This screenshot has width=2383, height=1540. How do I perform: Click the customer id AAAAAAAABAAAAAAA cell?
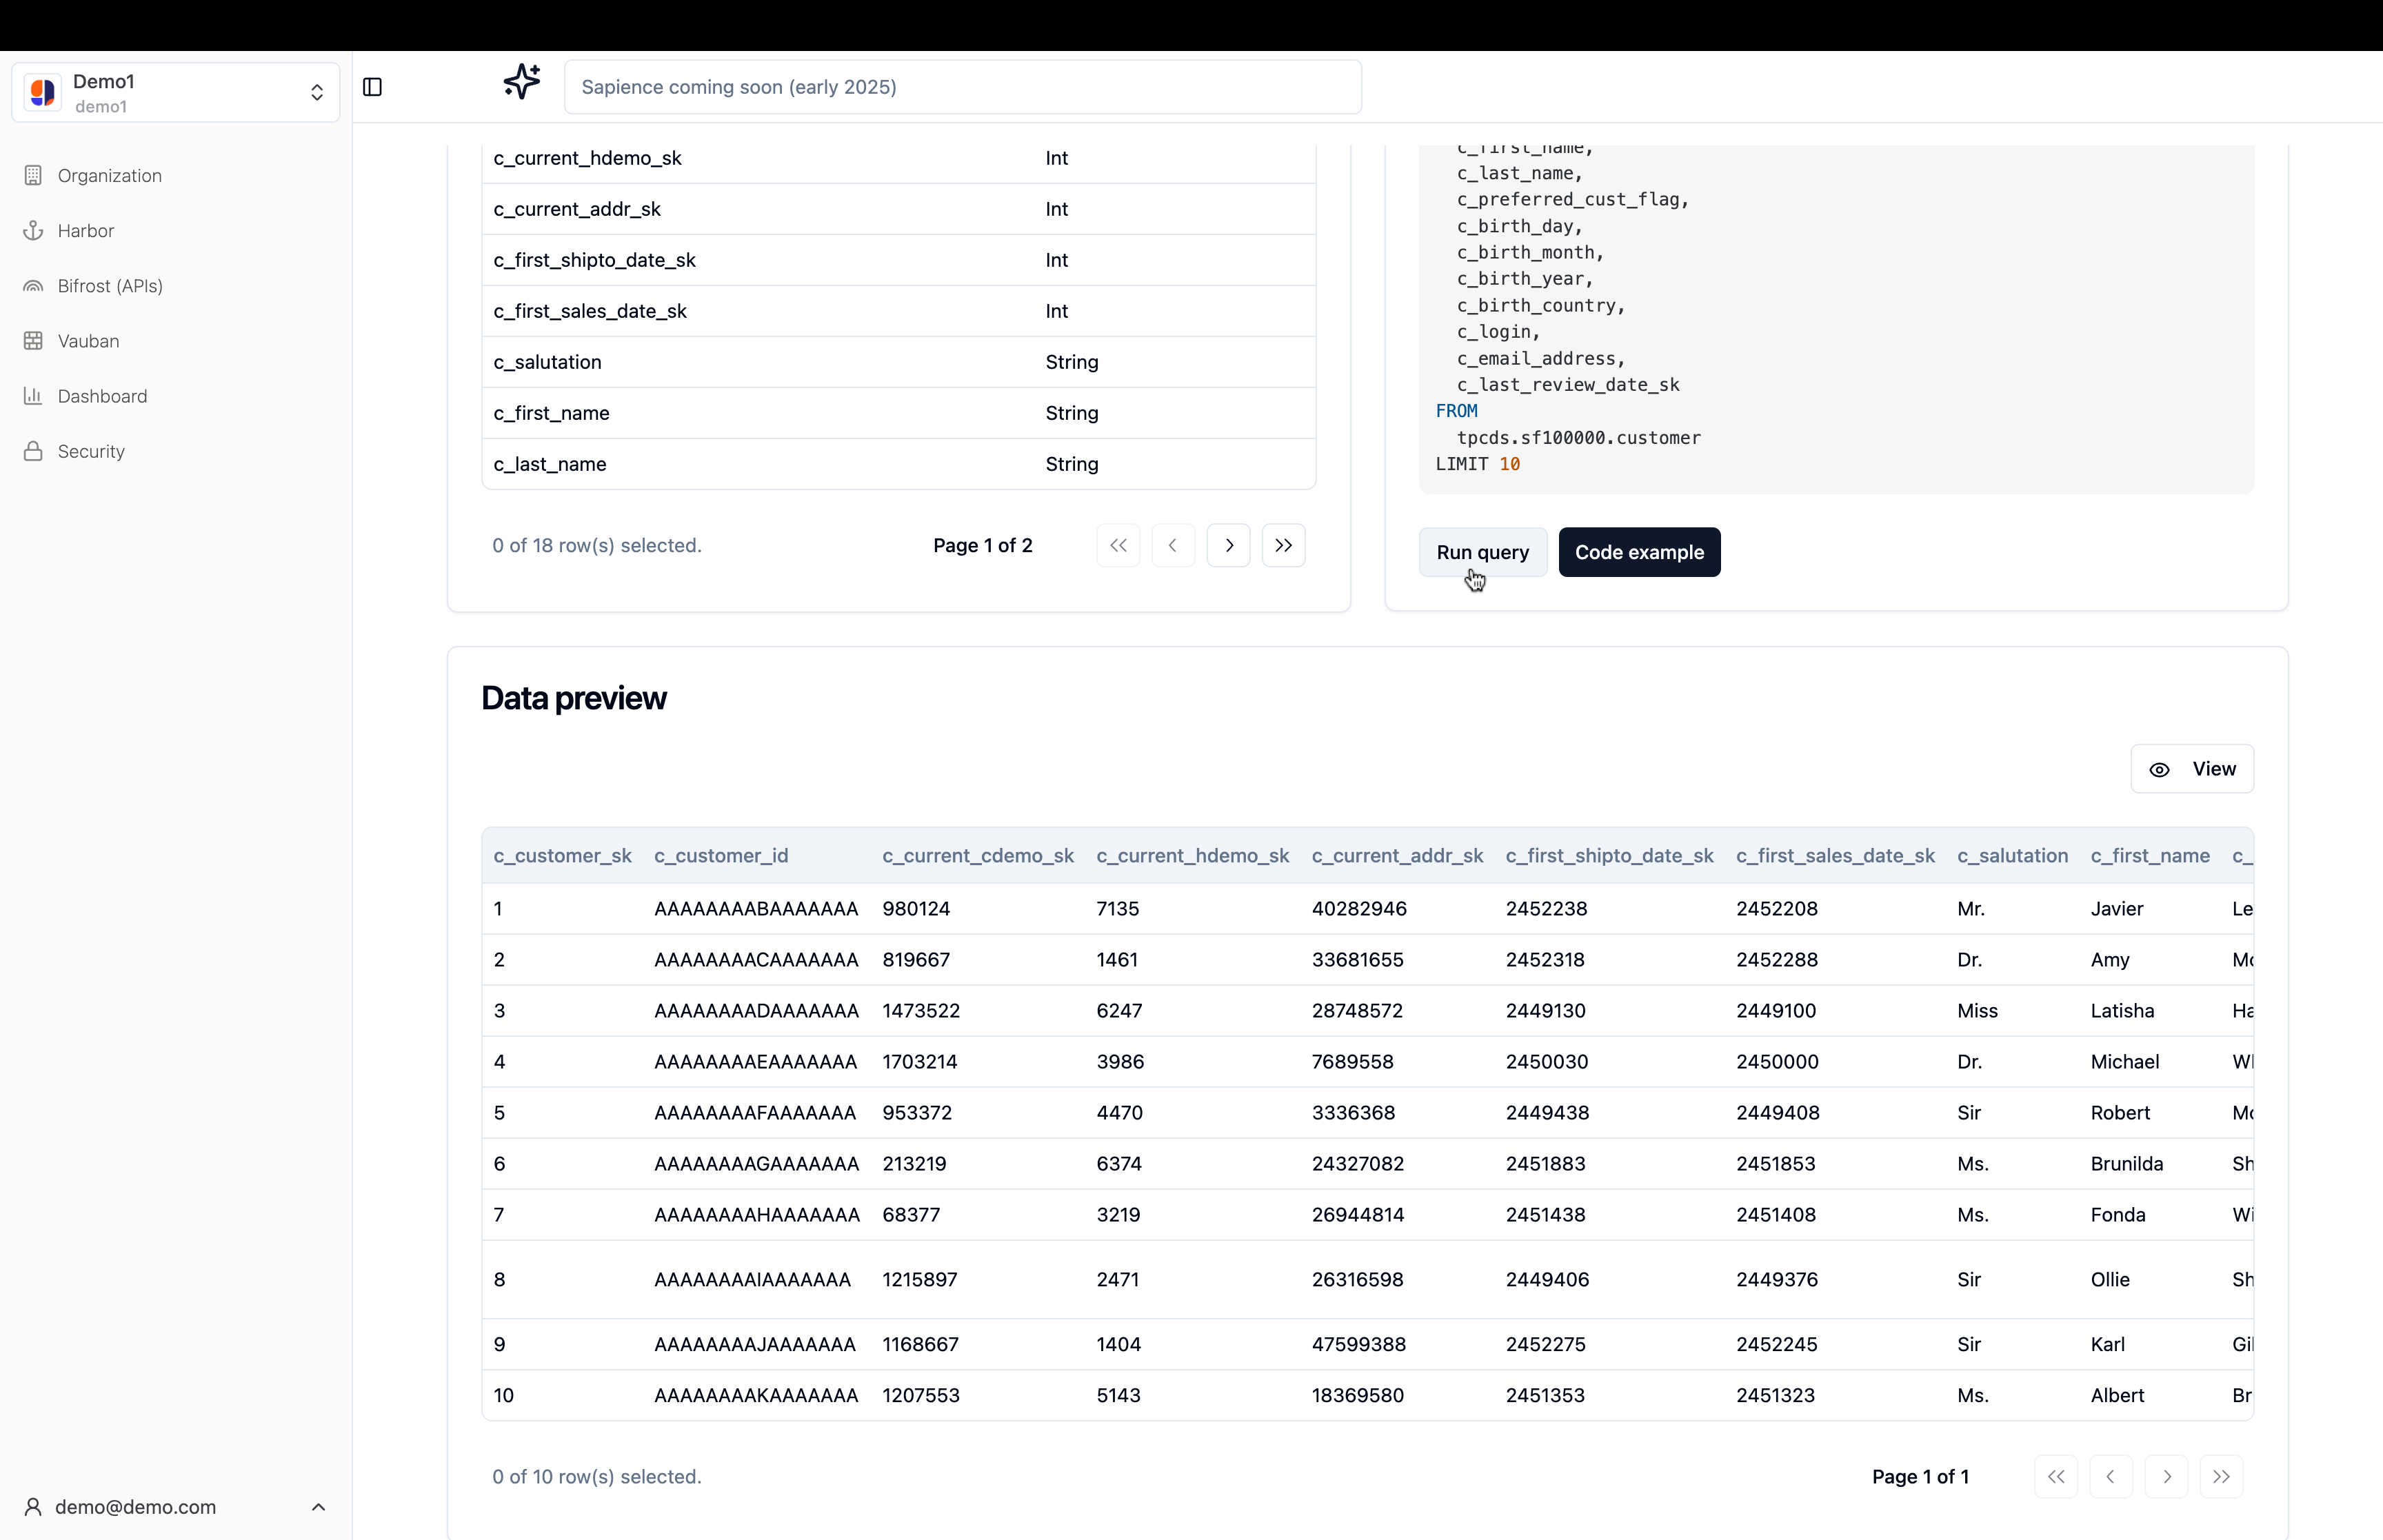[x=756, y=908]
